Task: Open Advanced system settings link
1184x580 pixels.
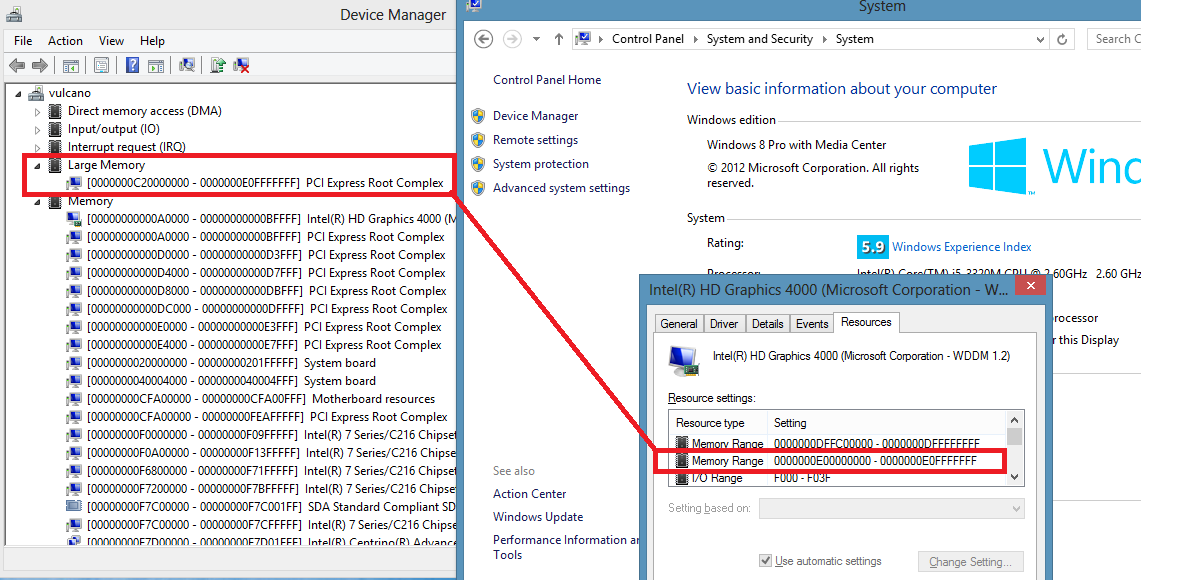Action: coord(561,188)
